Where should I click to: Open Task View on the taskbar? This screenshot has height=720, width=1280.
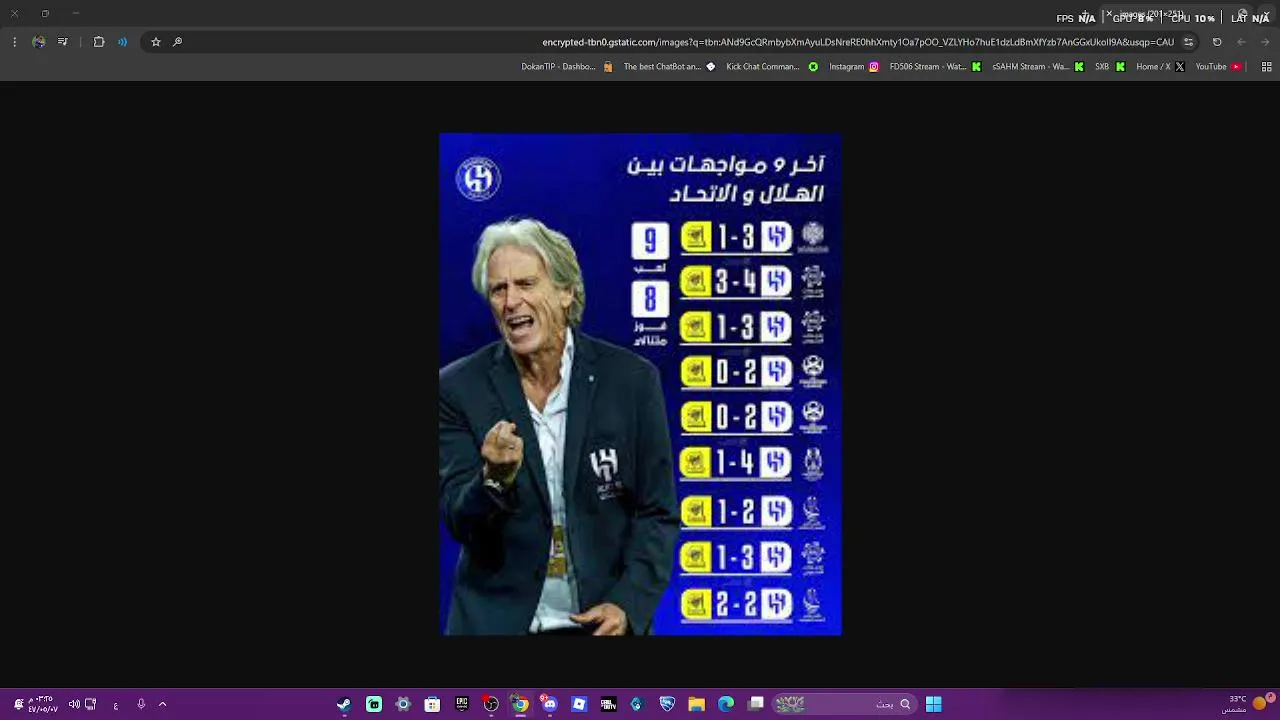point(757,704)
